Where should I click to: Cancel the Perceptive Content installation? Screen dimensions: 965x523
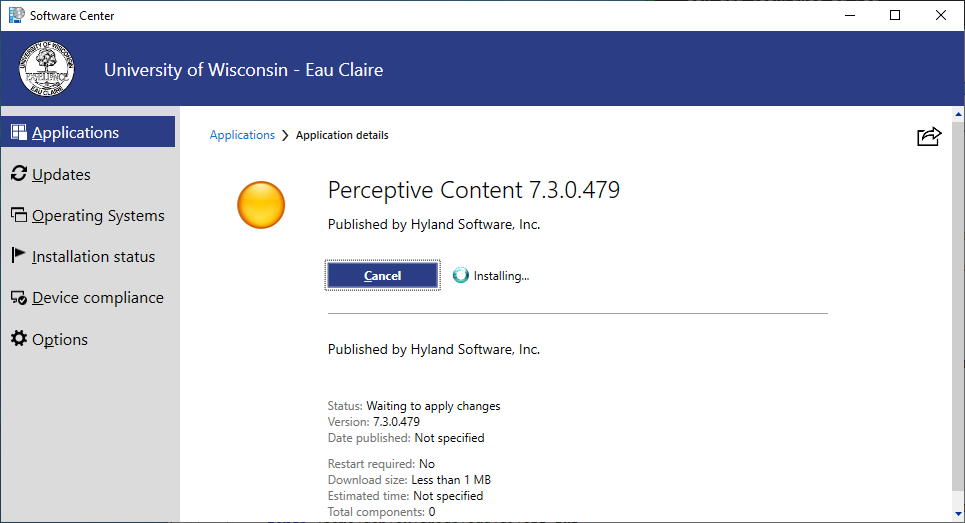tap(382, 275)
